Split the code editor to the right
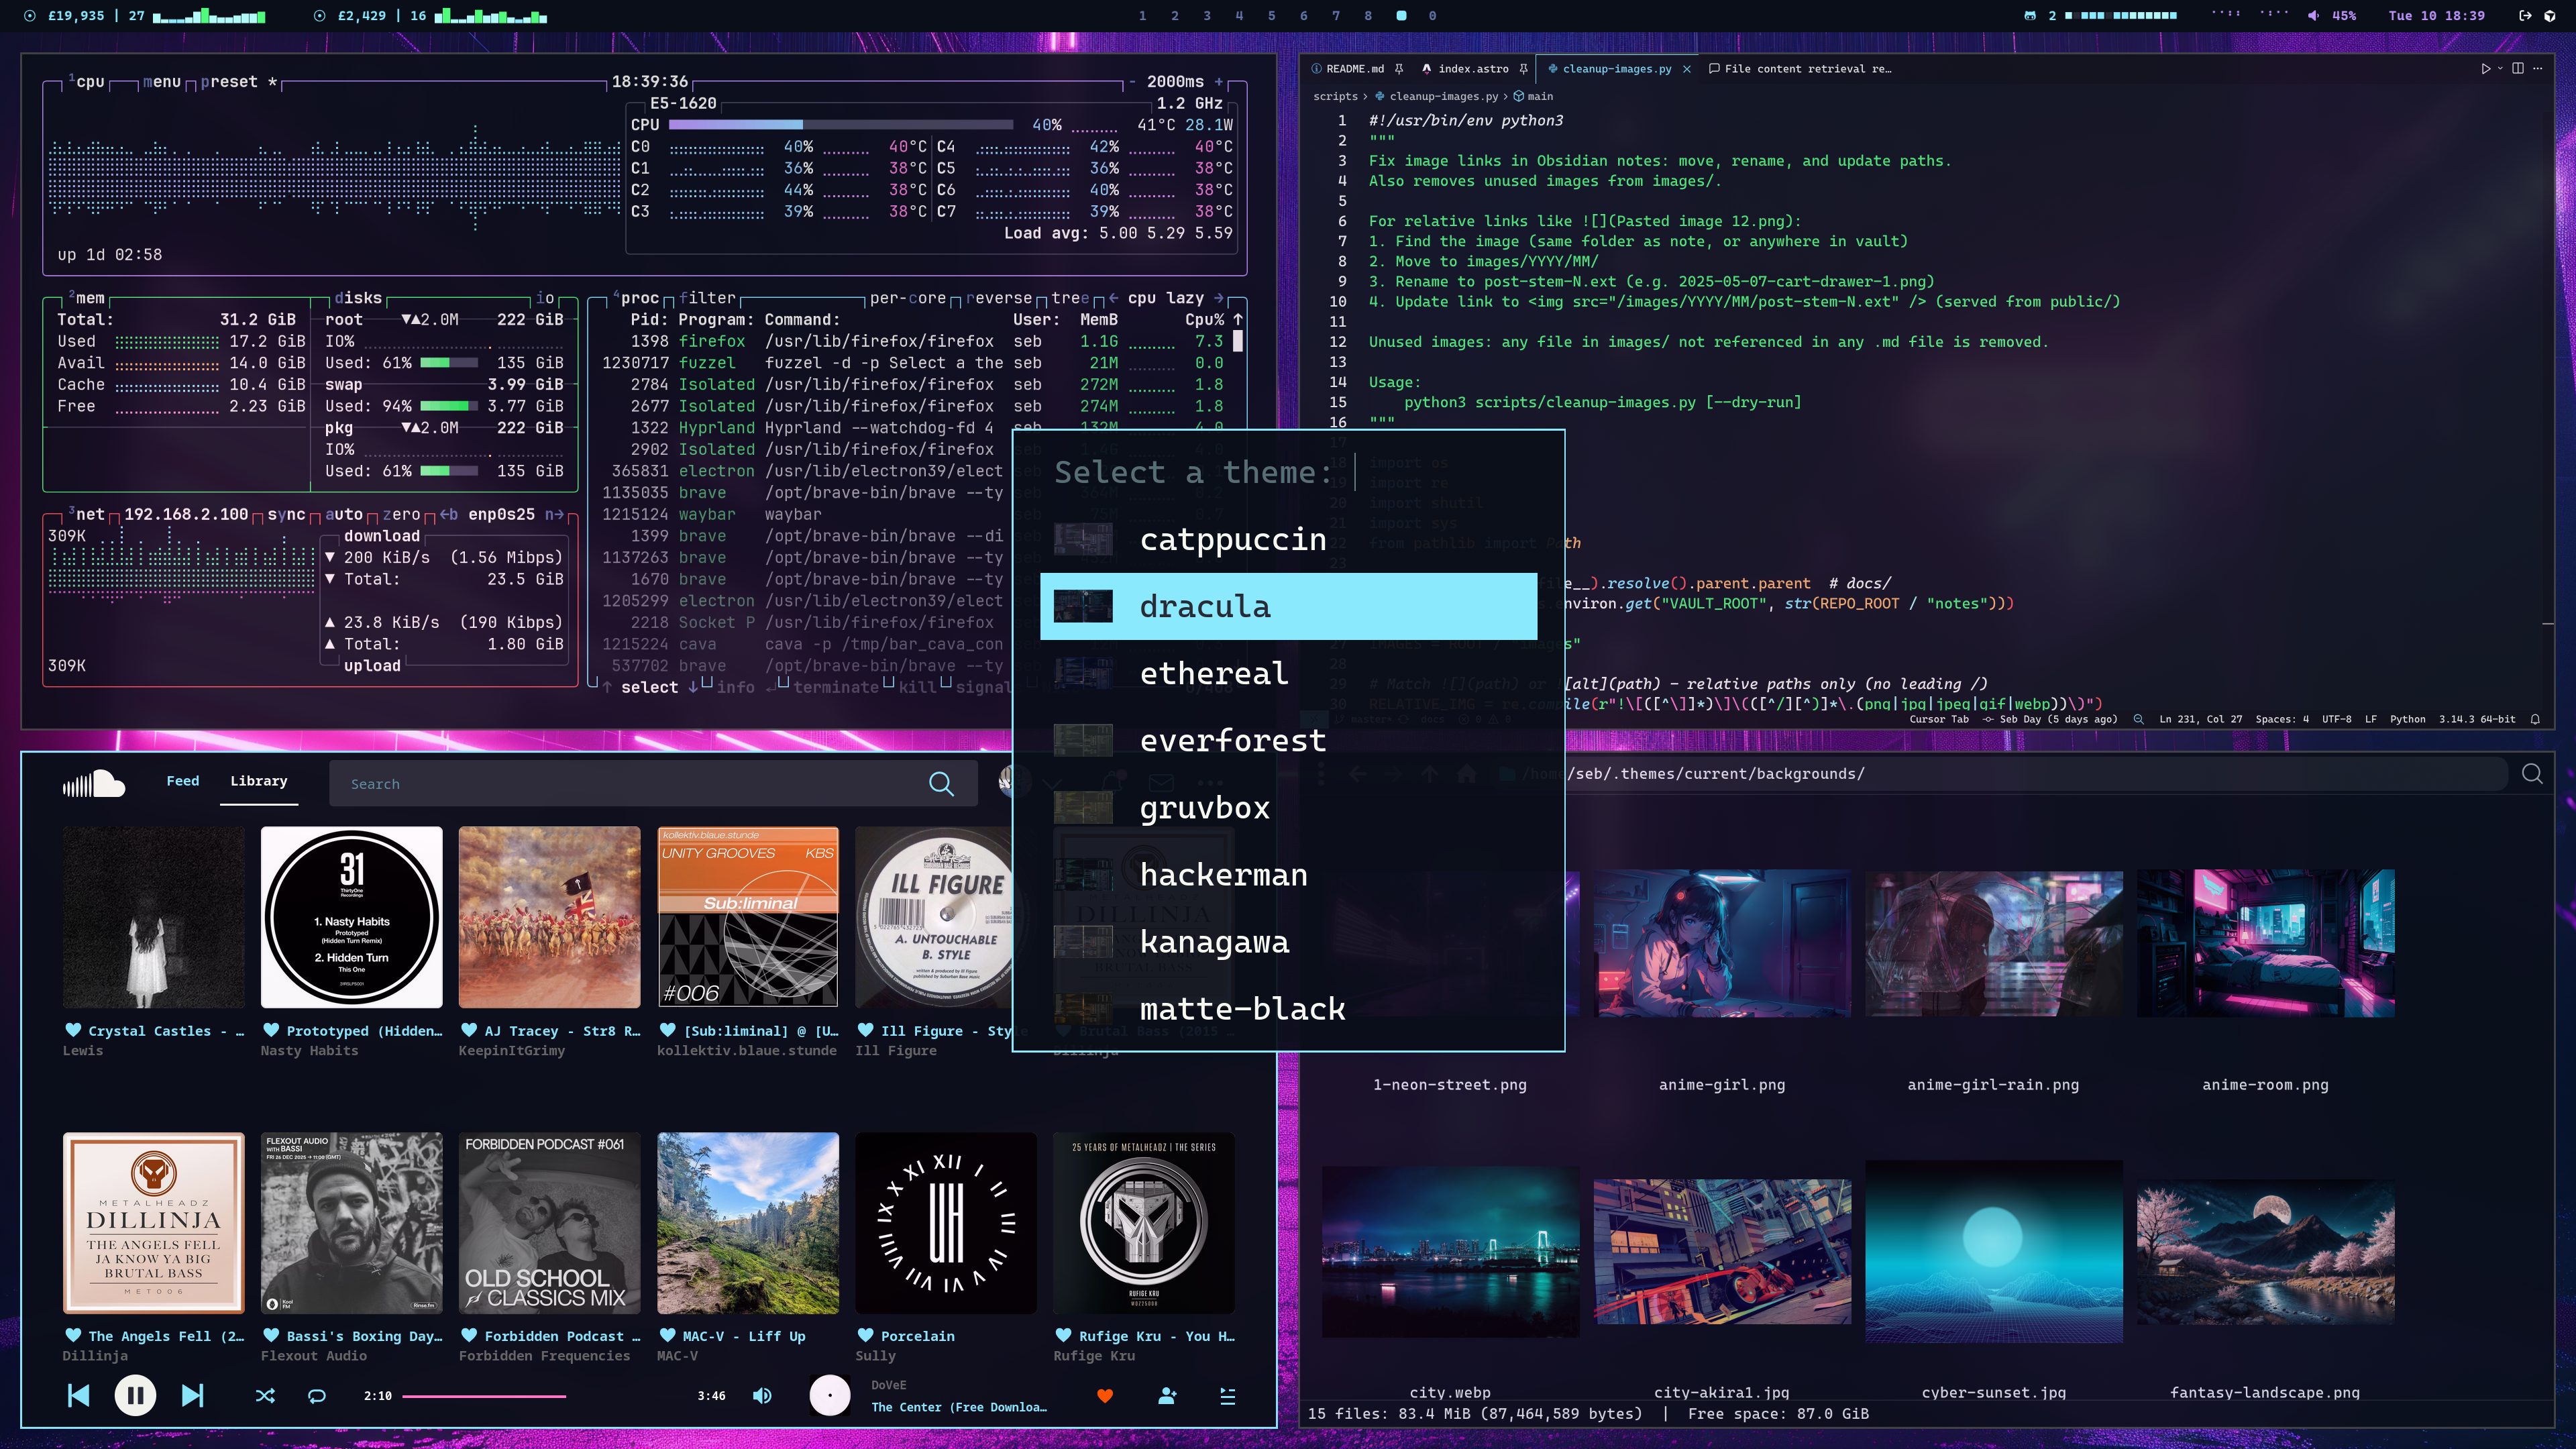 tap(2518, 68)
